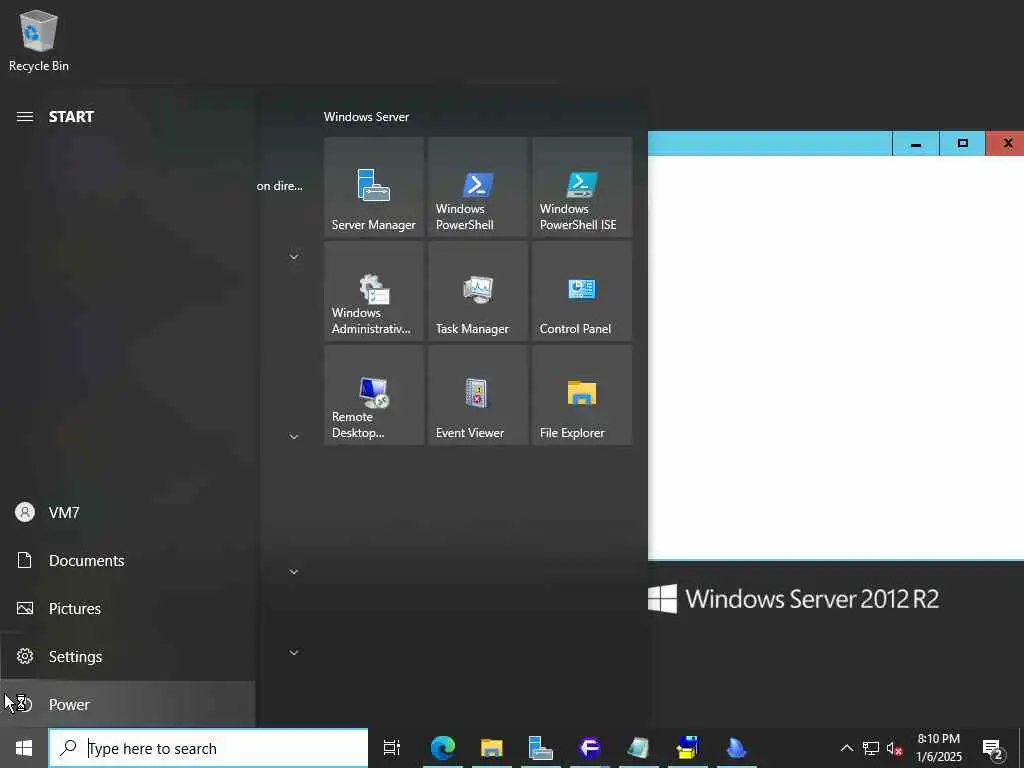Open Task View from the taskbar
Screen dimensions: 1024x768
(x=392, y=748)
